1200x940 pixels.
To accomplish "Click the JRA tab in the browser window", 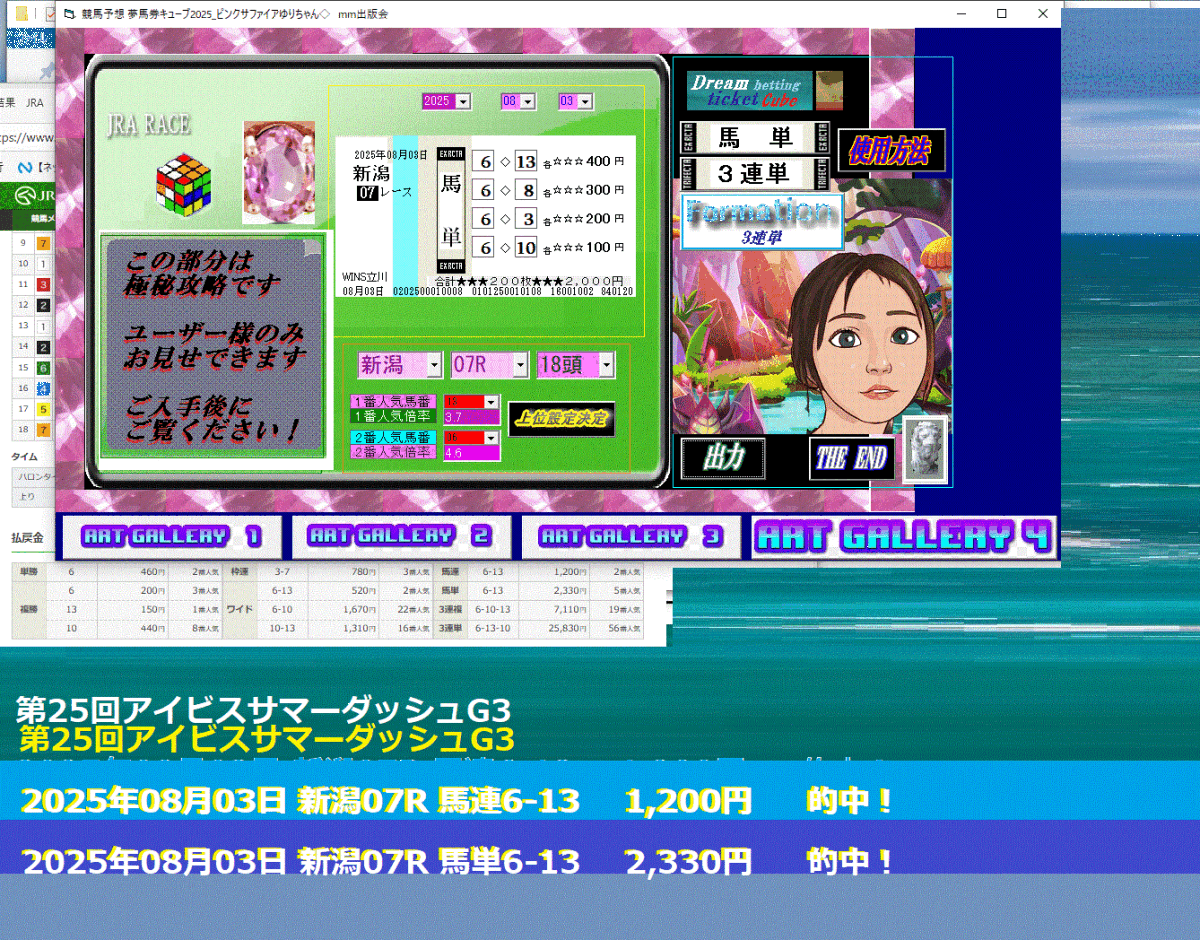I will pos(35,103).
